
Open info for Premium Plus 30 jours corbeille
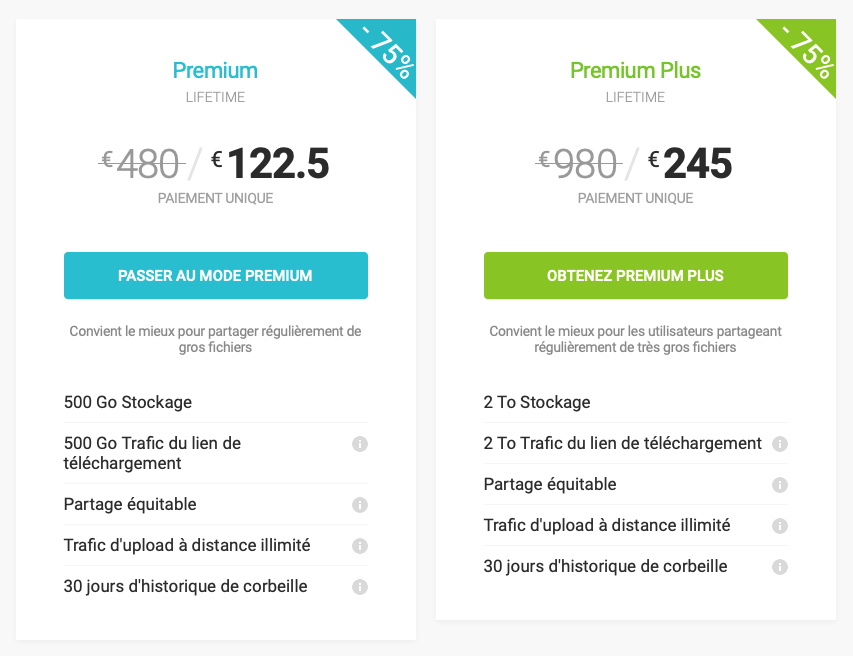pyautogui.click(x=780, y=567)
